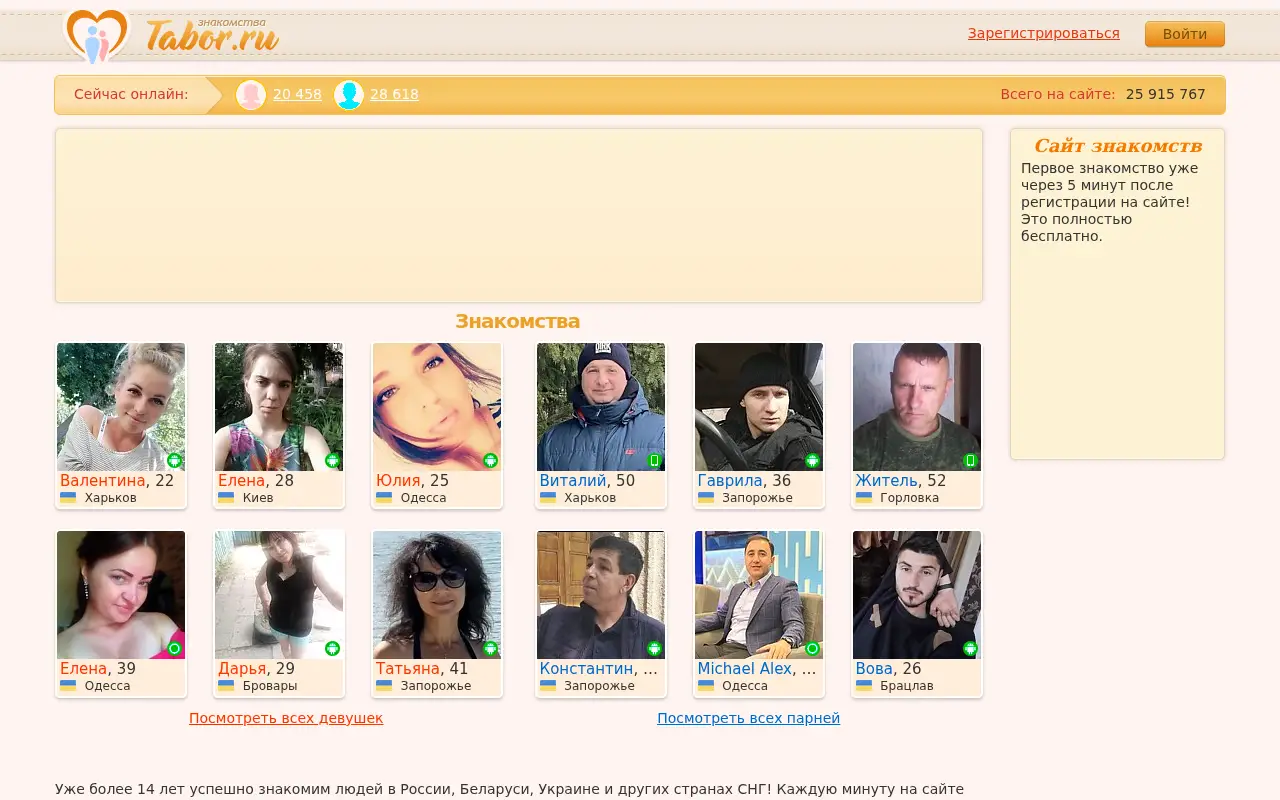Click the online status circle on Michael Alex's photo

[813, 648]
